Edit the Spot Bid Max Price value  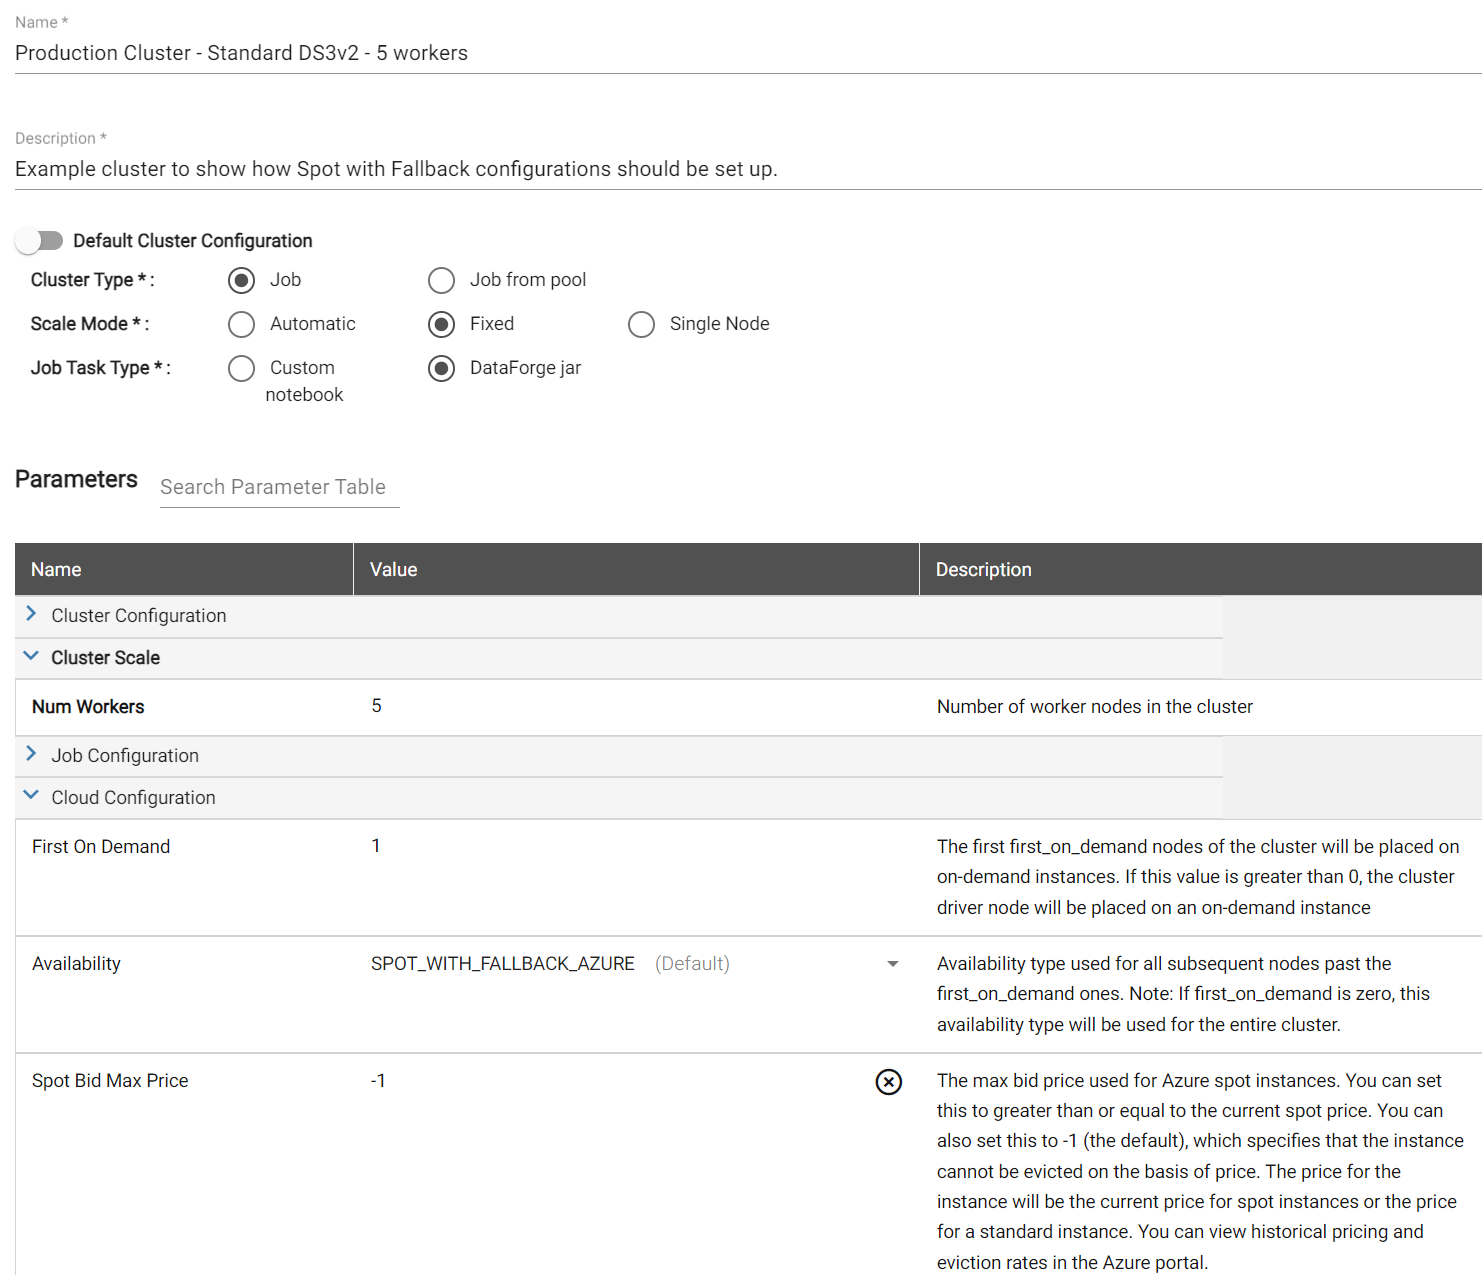point(378,1081)
